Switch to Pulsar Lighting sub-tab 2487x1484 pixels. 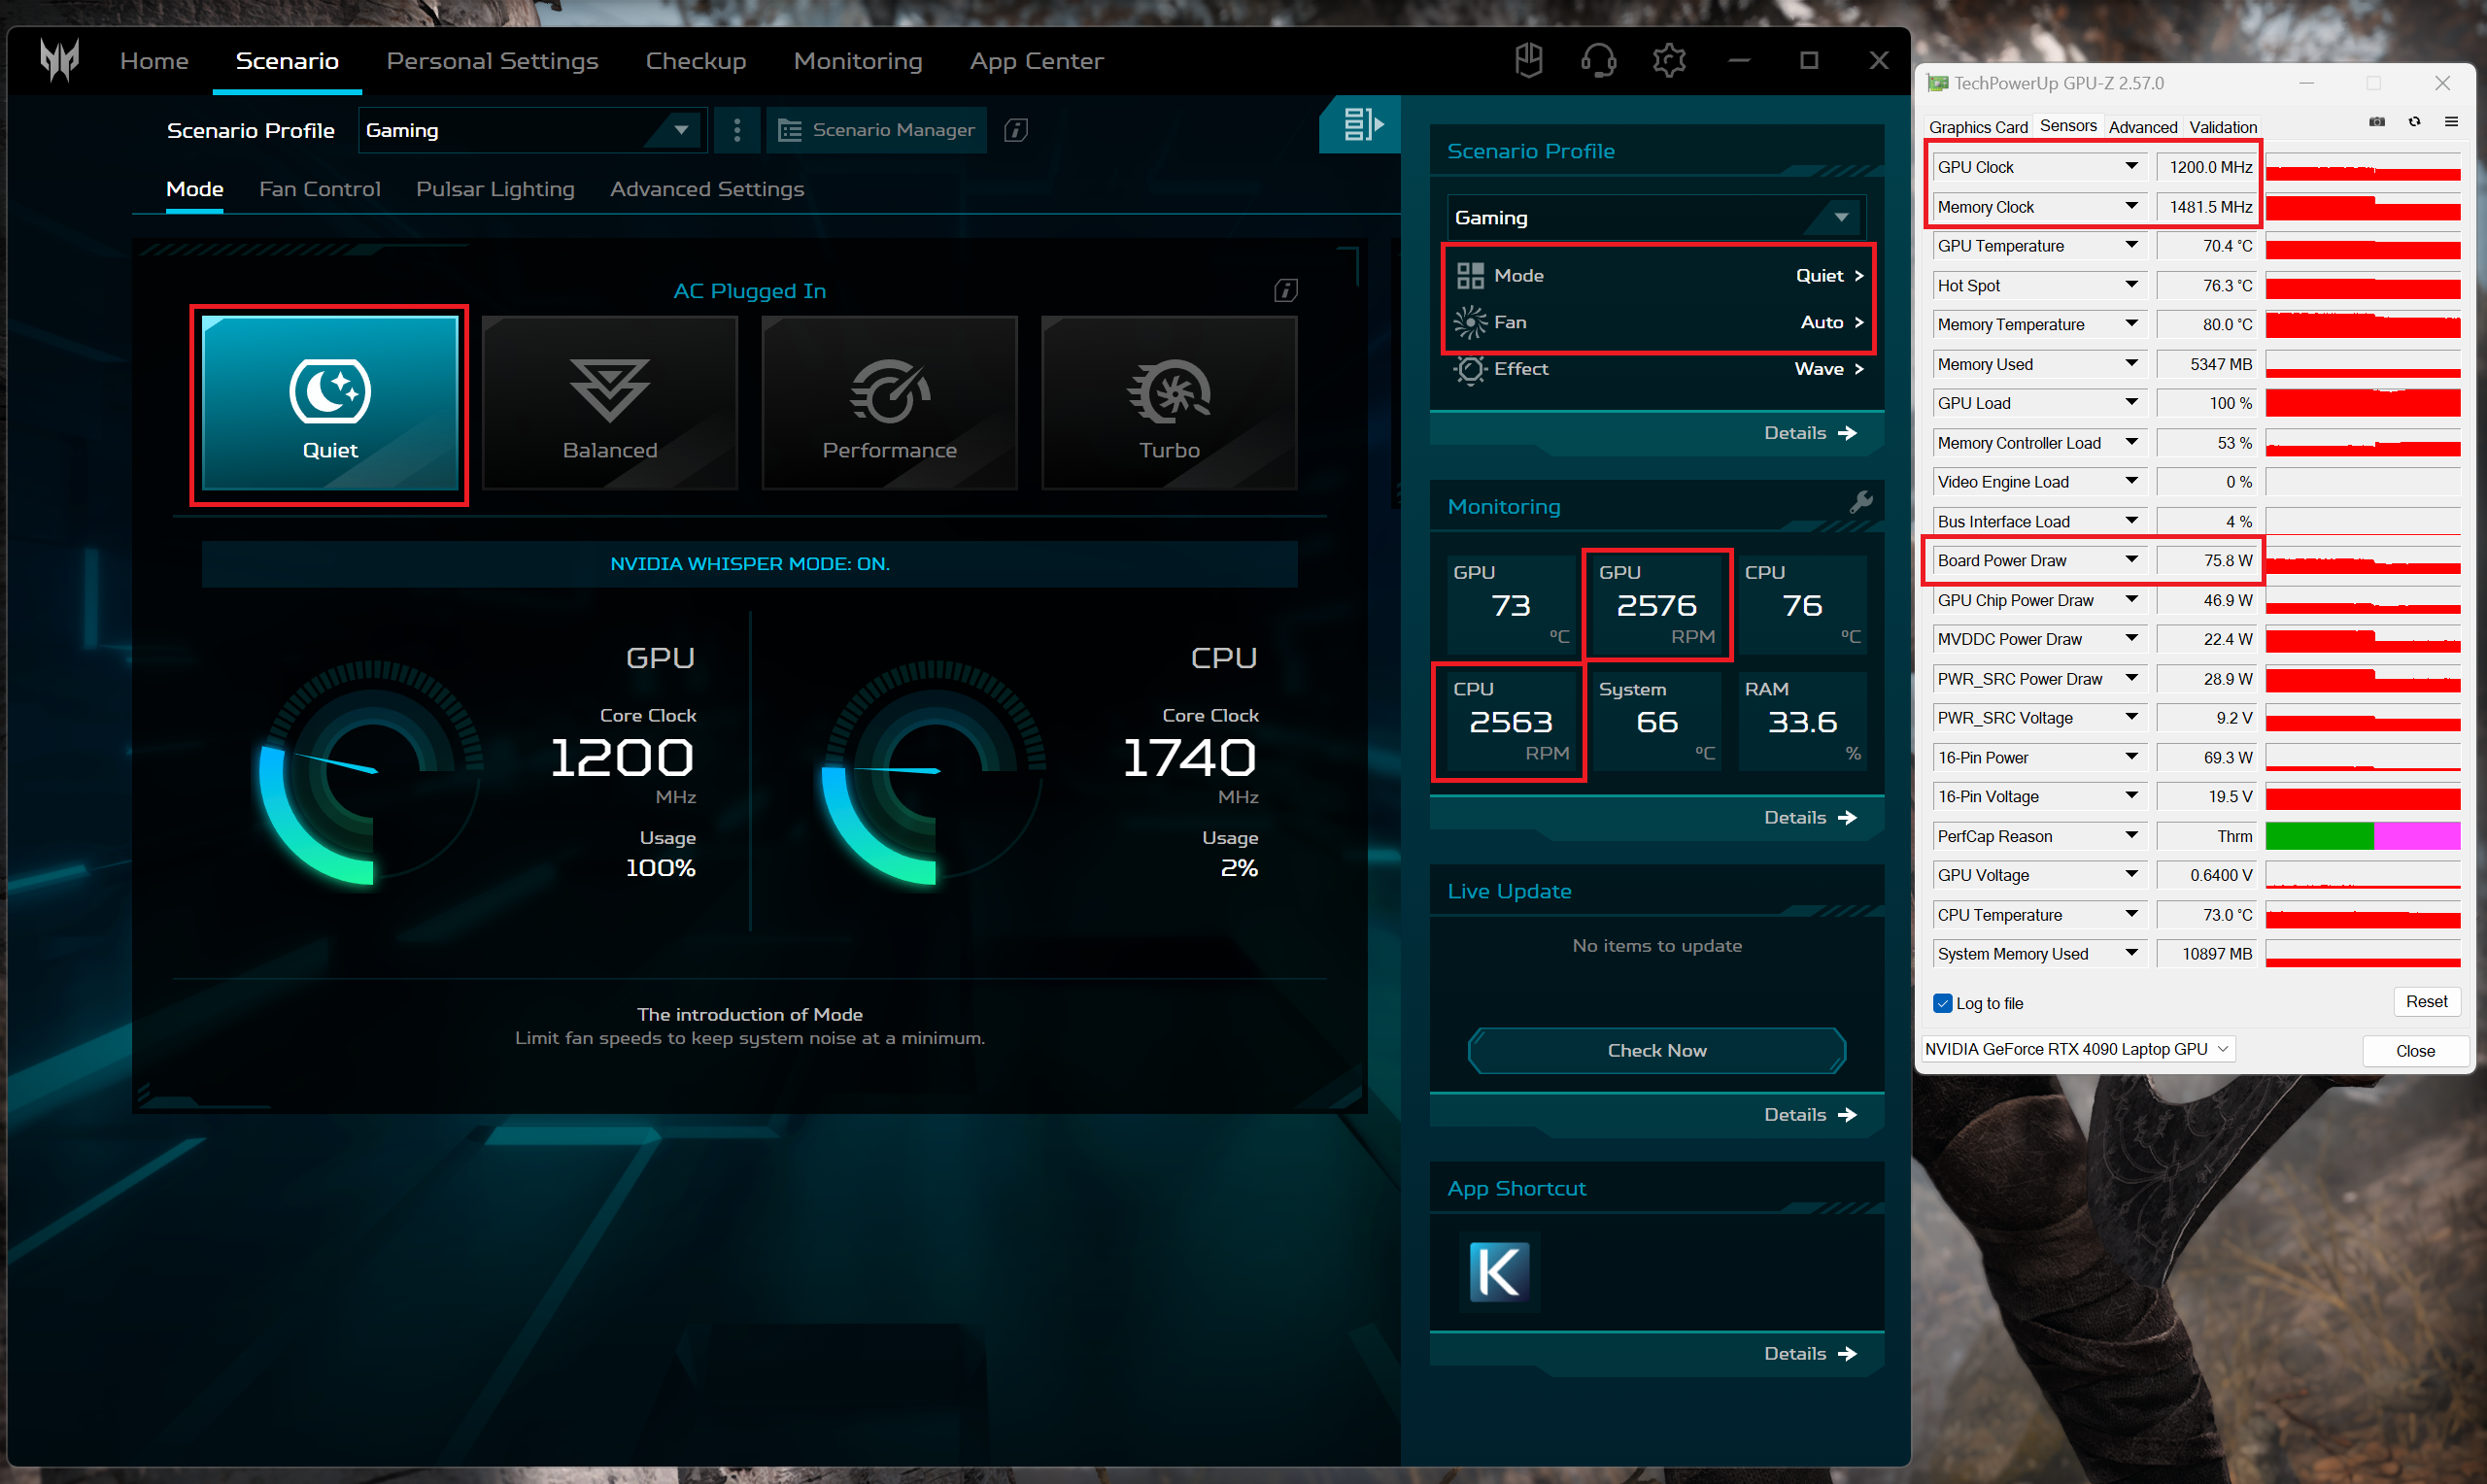point(495,189)
